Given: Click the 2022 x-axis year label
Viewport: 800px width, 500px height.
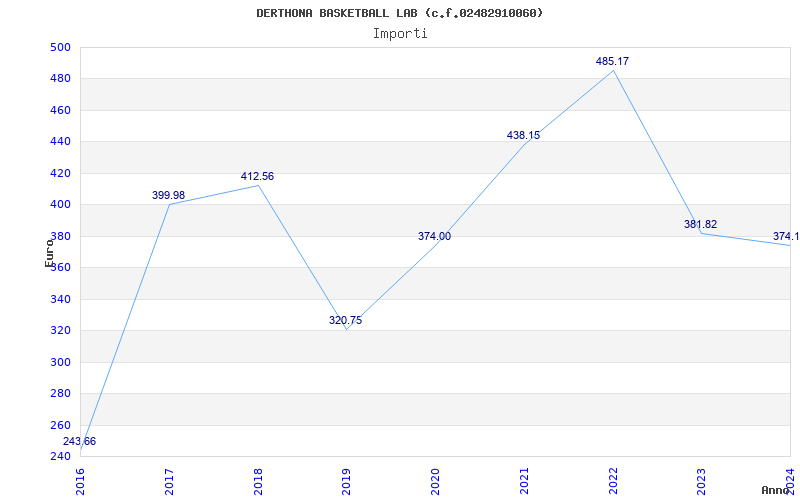Looking at the screenshot, I should [613, 482].
